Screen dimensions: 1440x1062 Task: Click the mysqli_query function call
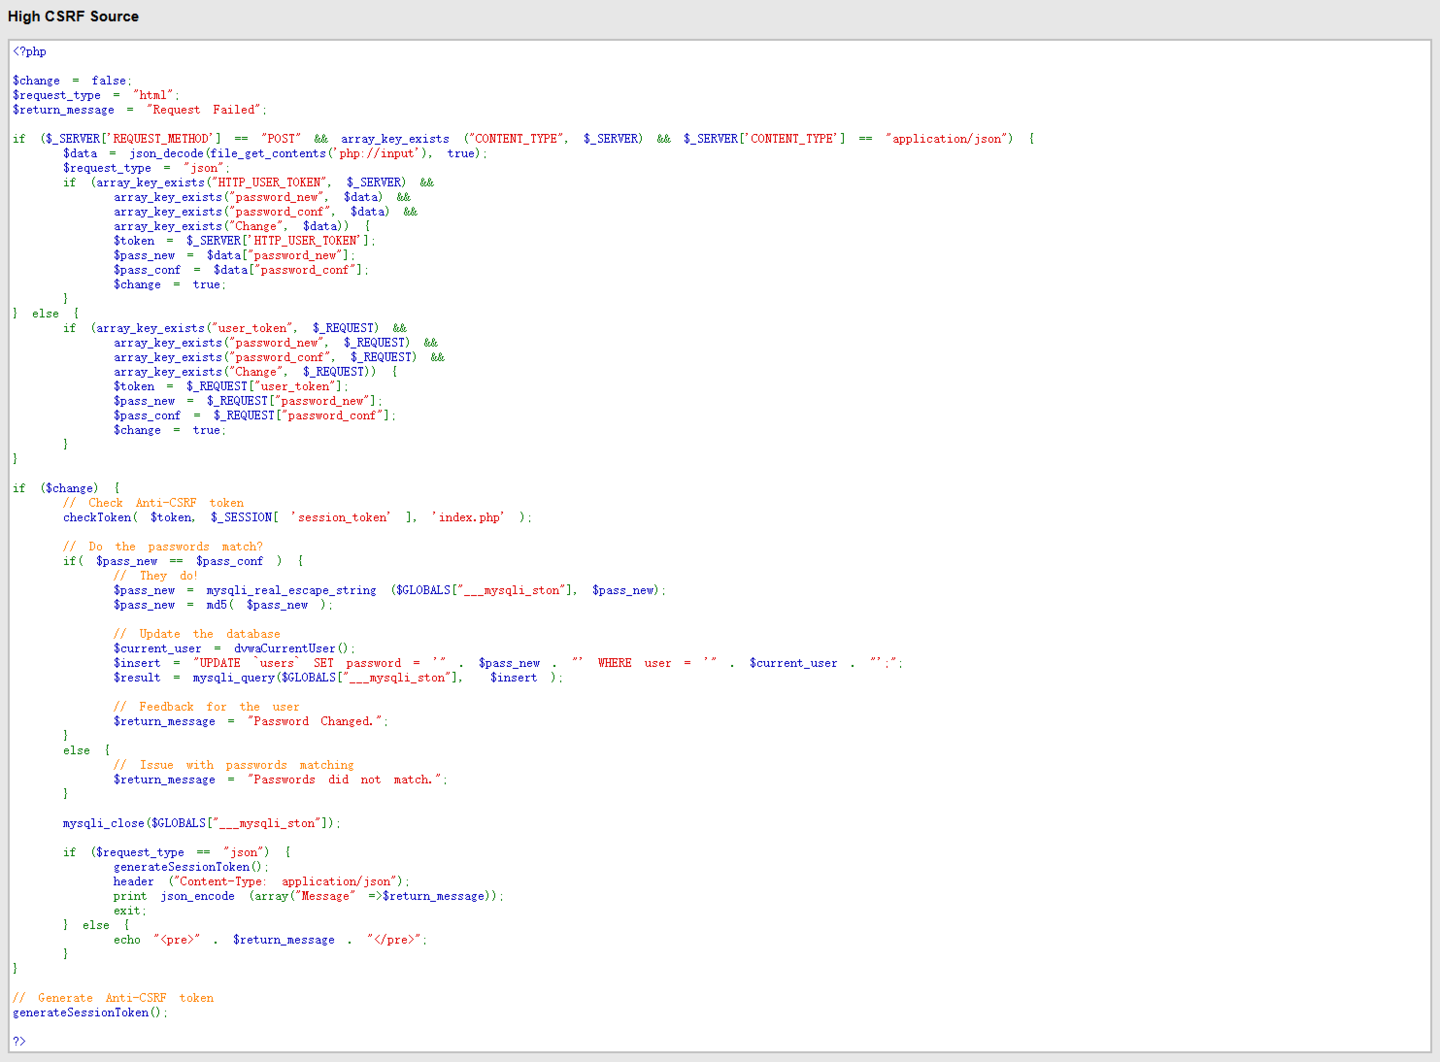234,677
